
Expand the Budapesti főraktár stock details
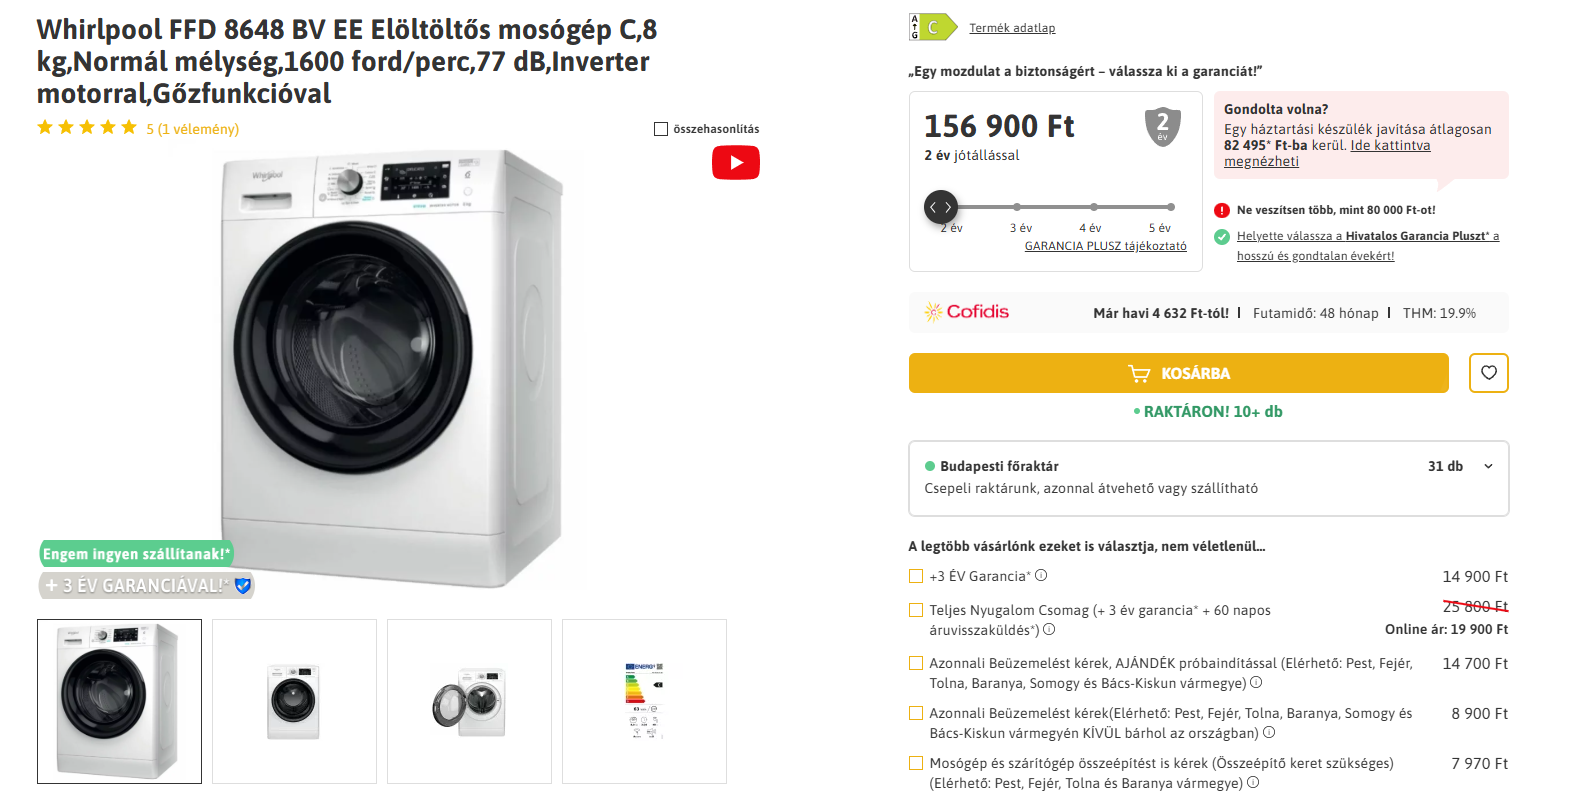pos(1488,466)
